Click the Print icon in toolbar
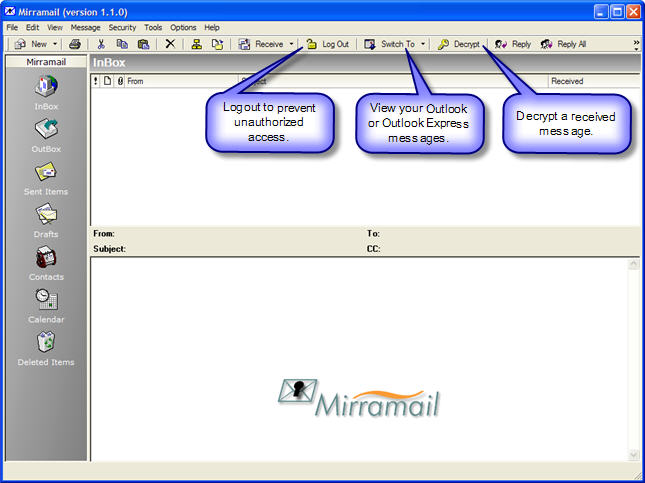The height and width of the screenshot is (483, 645). point(74,44)
